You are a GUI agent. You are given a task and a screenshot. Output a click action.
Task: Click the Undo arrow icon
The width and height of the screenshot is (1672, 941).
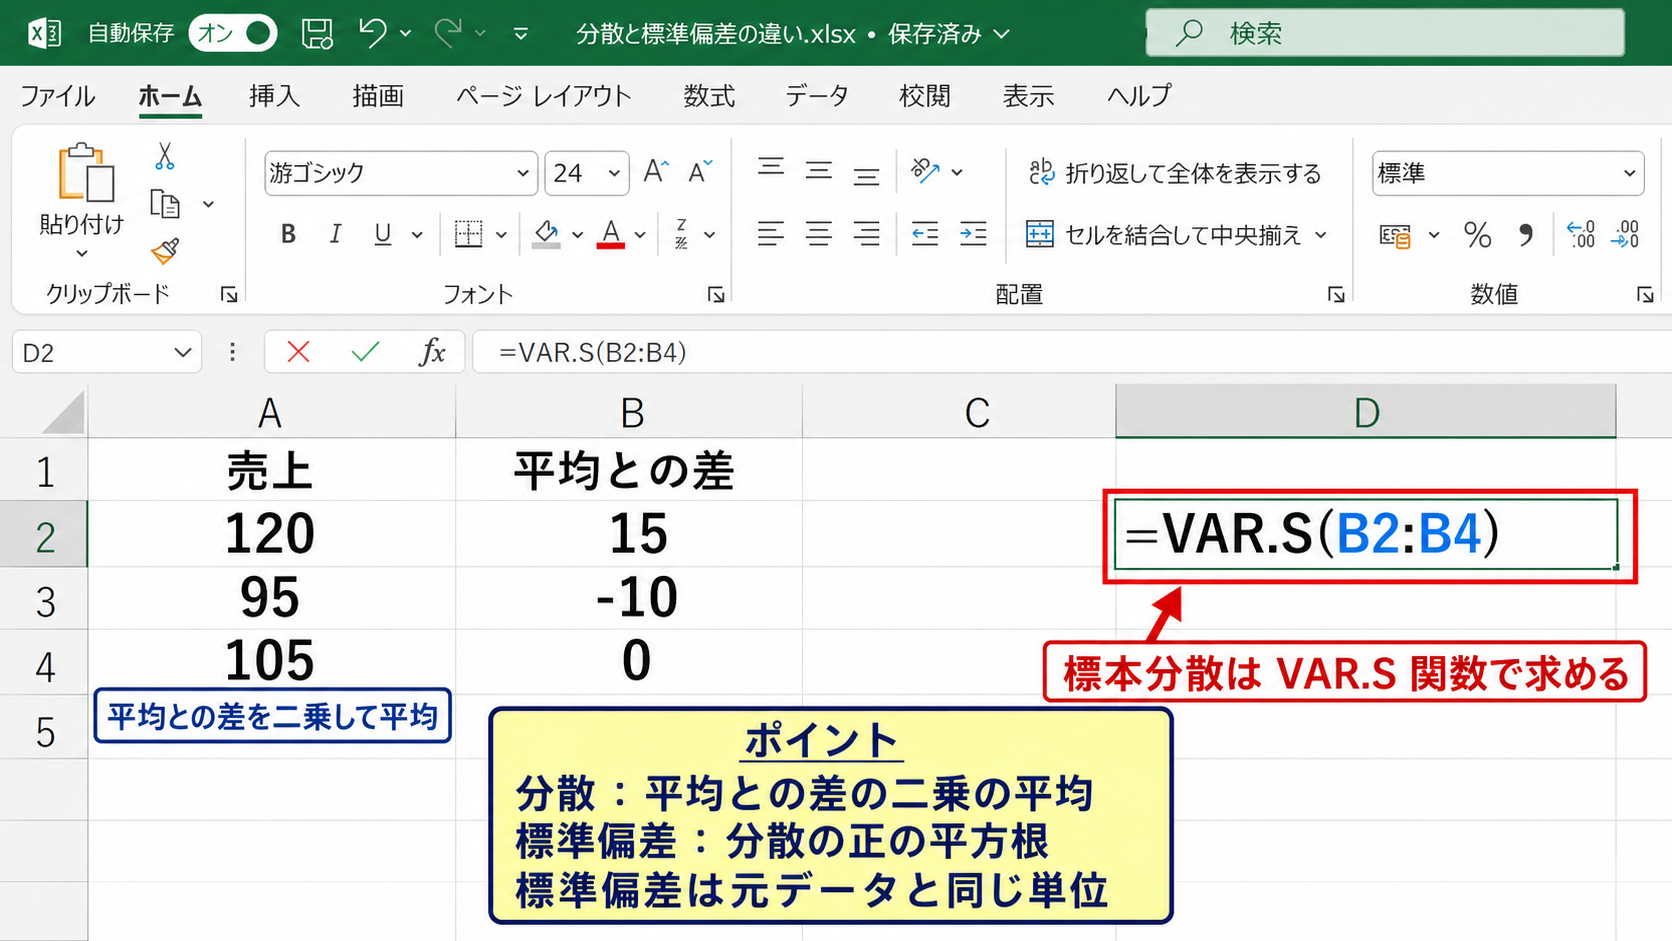tap(372, 33)
